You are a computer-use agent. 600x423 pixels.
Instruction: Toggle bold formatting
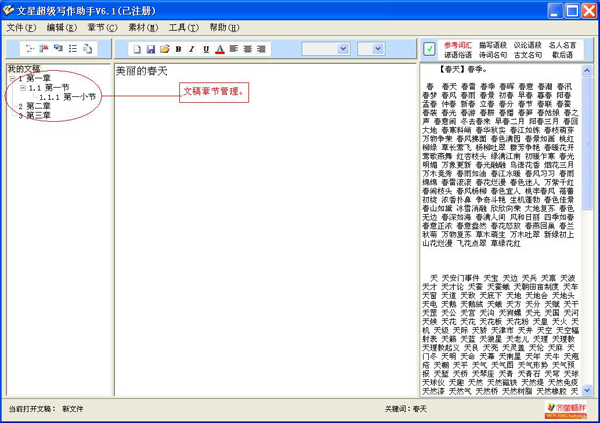(178, 48)
